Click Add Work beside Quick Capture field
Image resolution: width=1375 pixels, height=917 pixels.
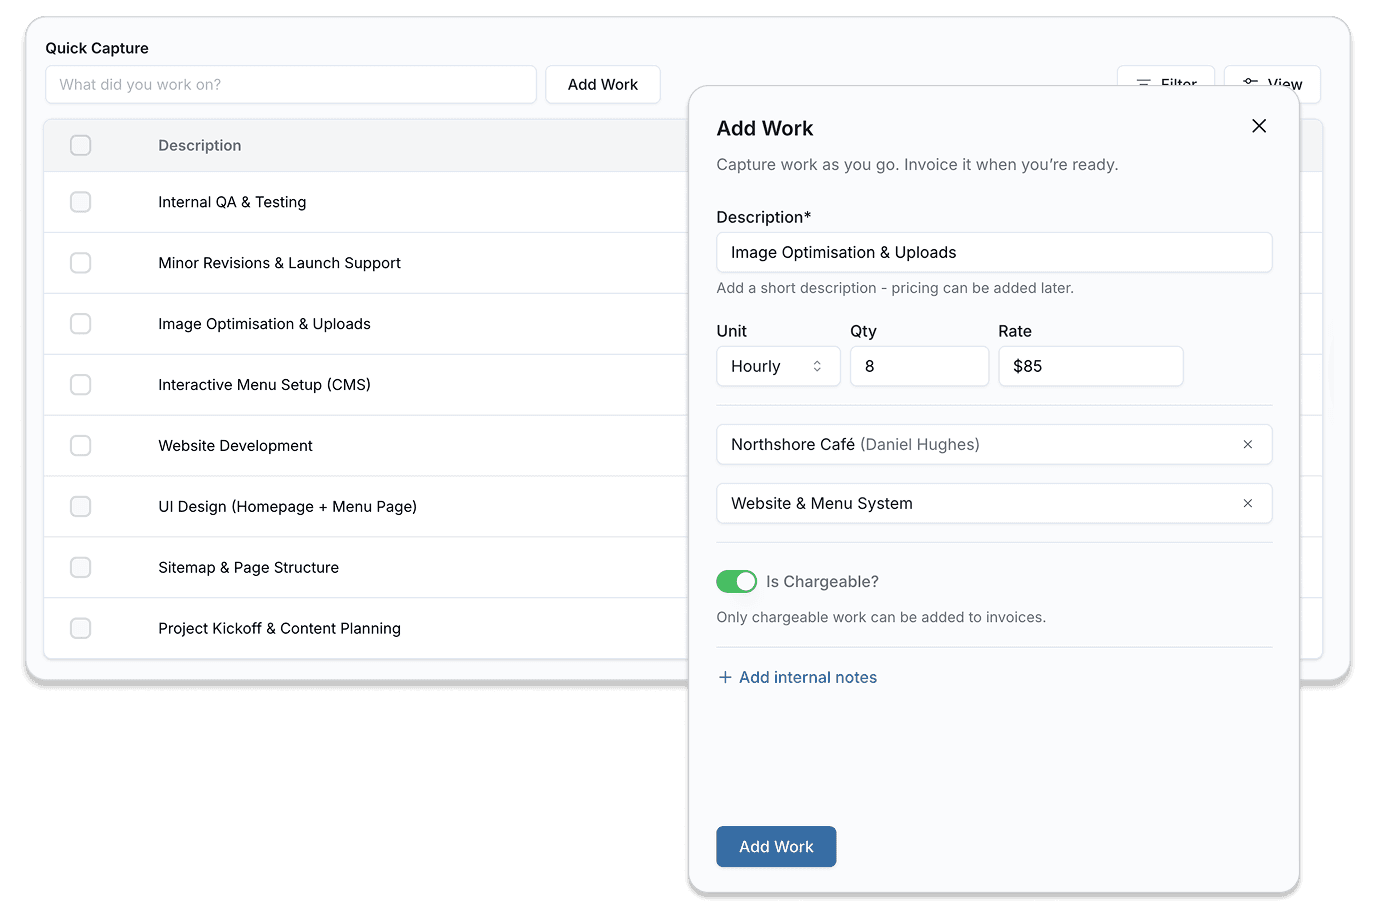[602, 85]
